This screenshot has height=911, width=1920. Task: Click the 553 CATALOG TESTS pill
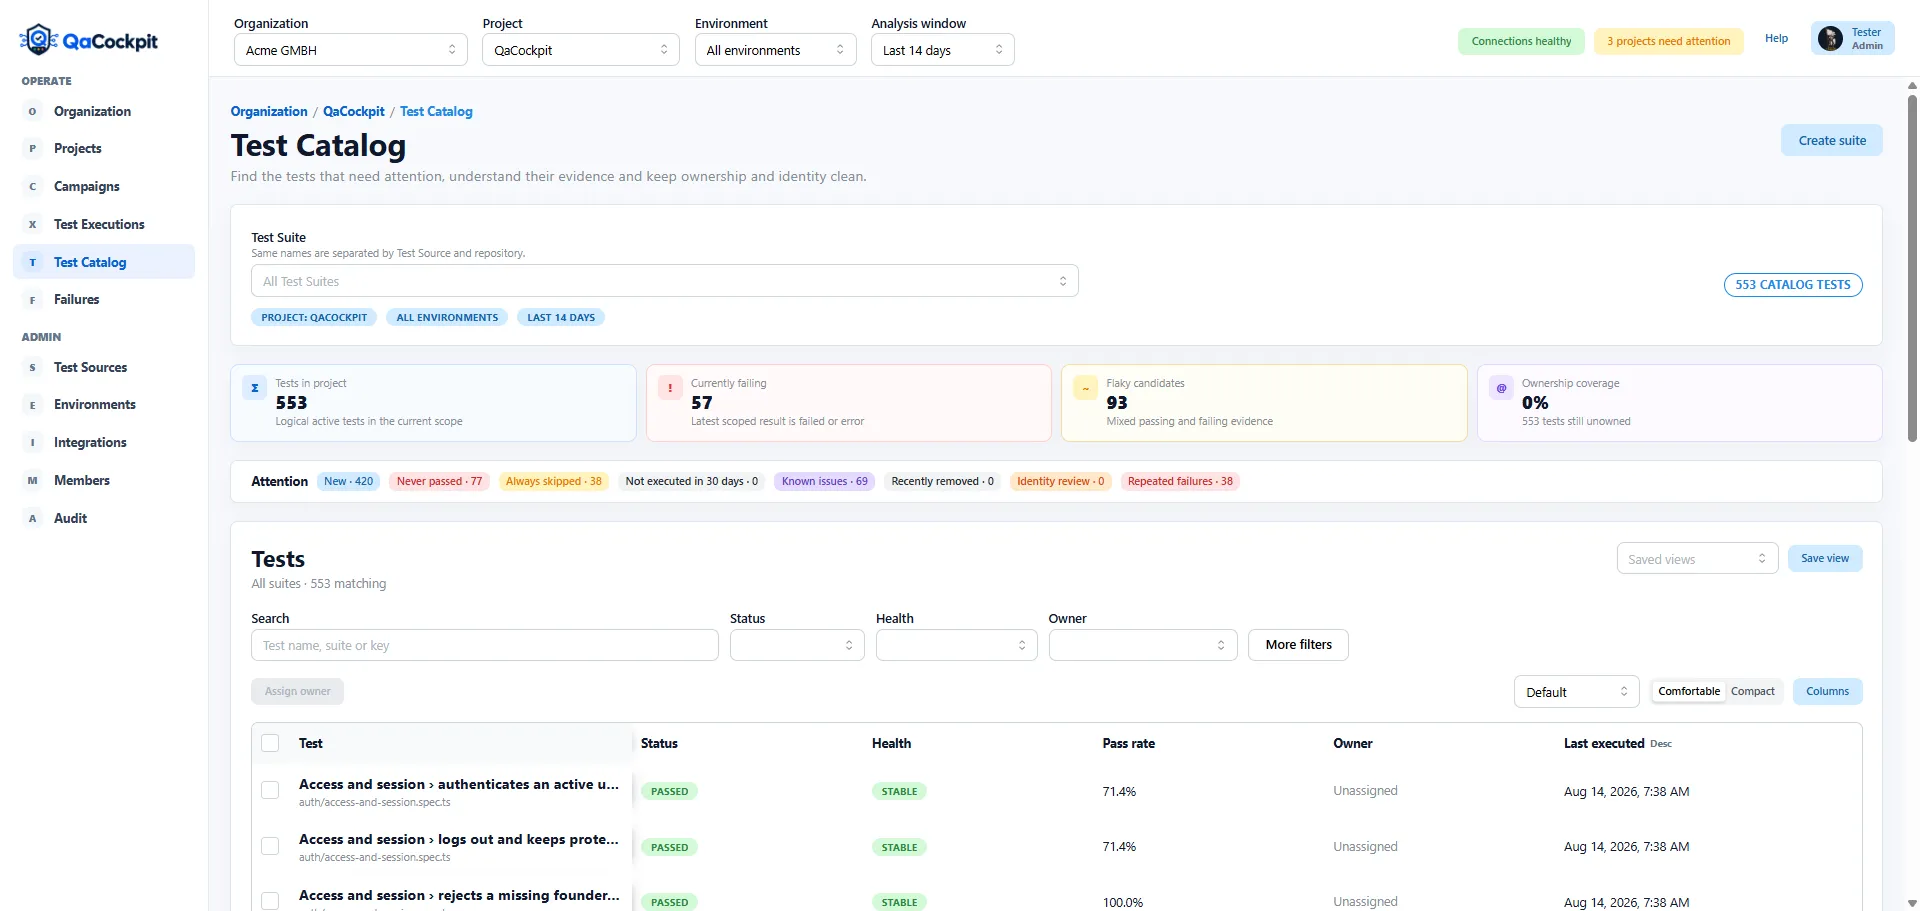1793,285
